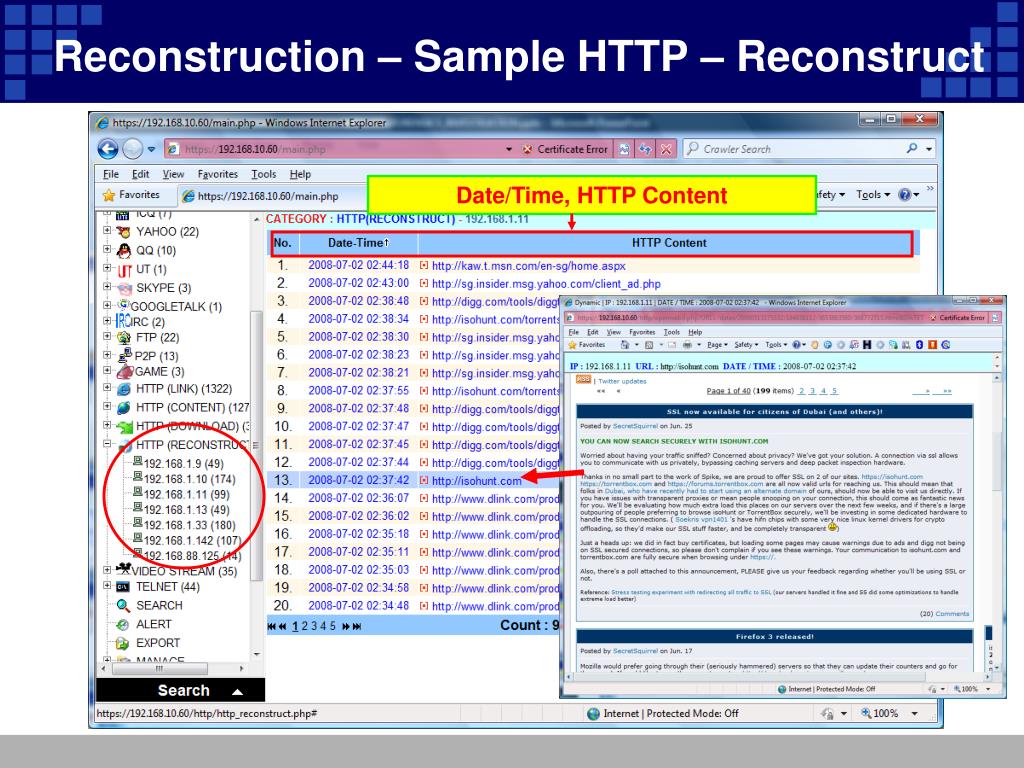Click the GAME tree icon

(x=124, y=372)
